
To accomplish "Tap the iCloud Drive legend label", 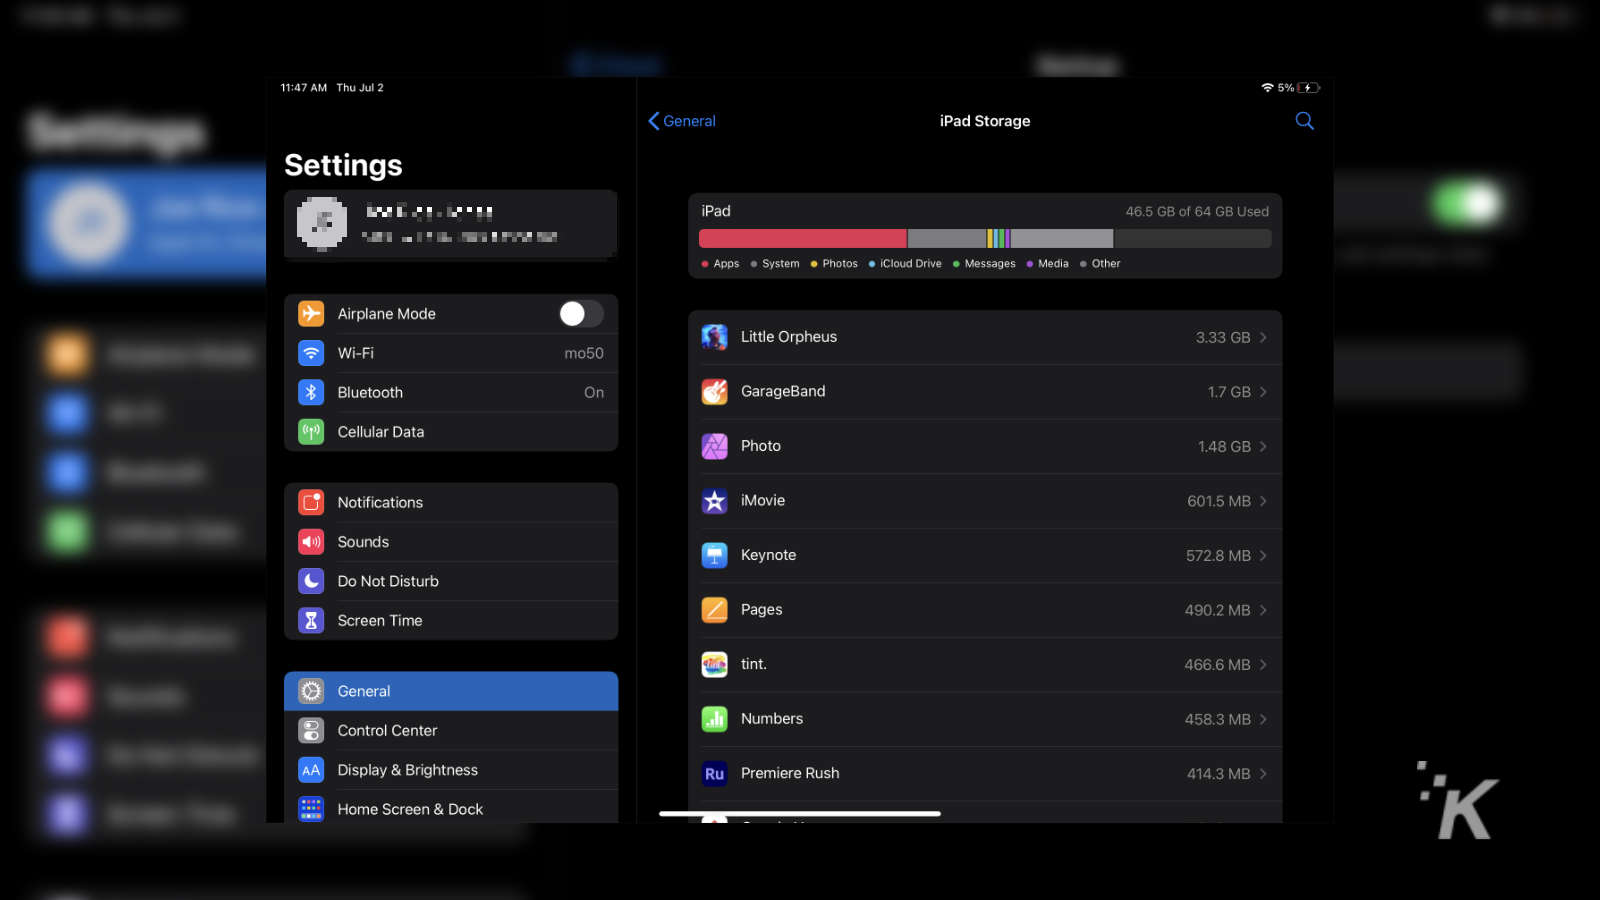I will click(x=911, y=264).
